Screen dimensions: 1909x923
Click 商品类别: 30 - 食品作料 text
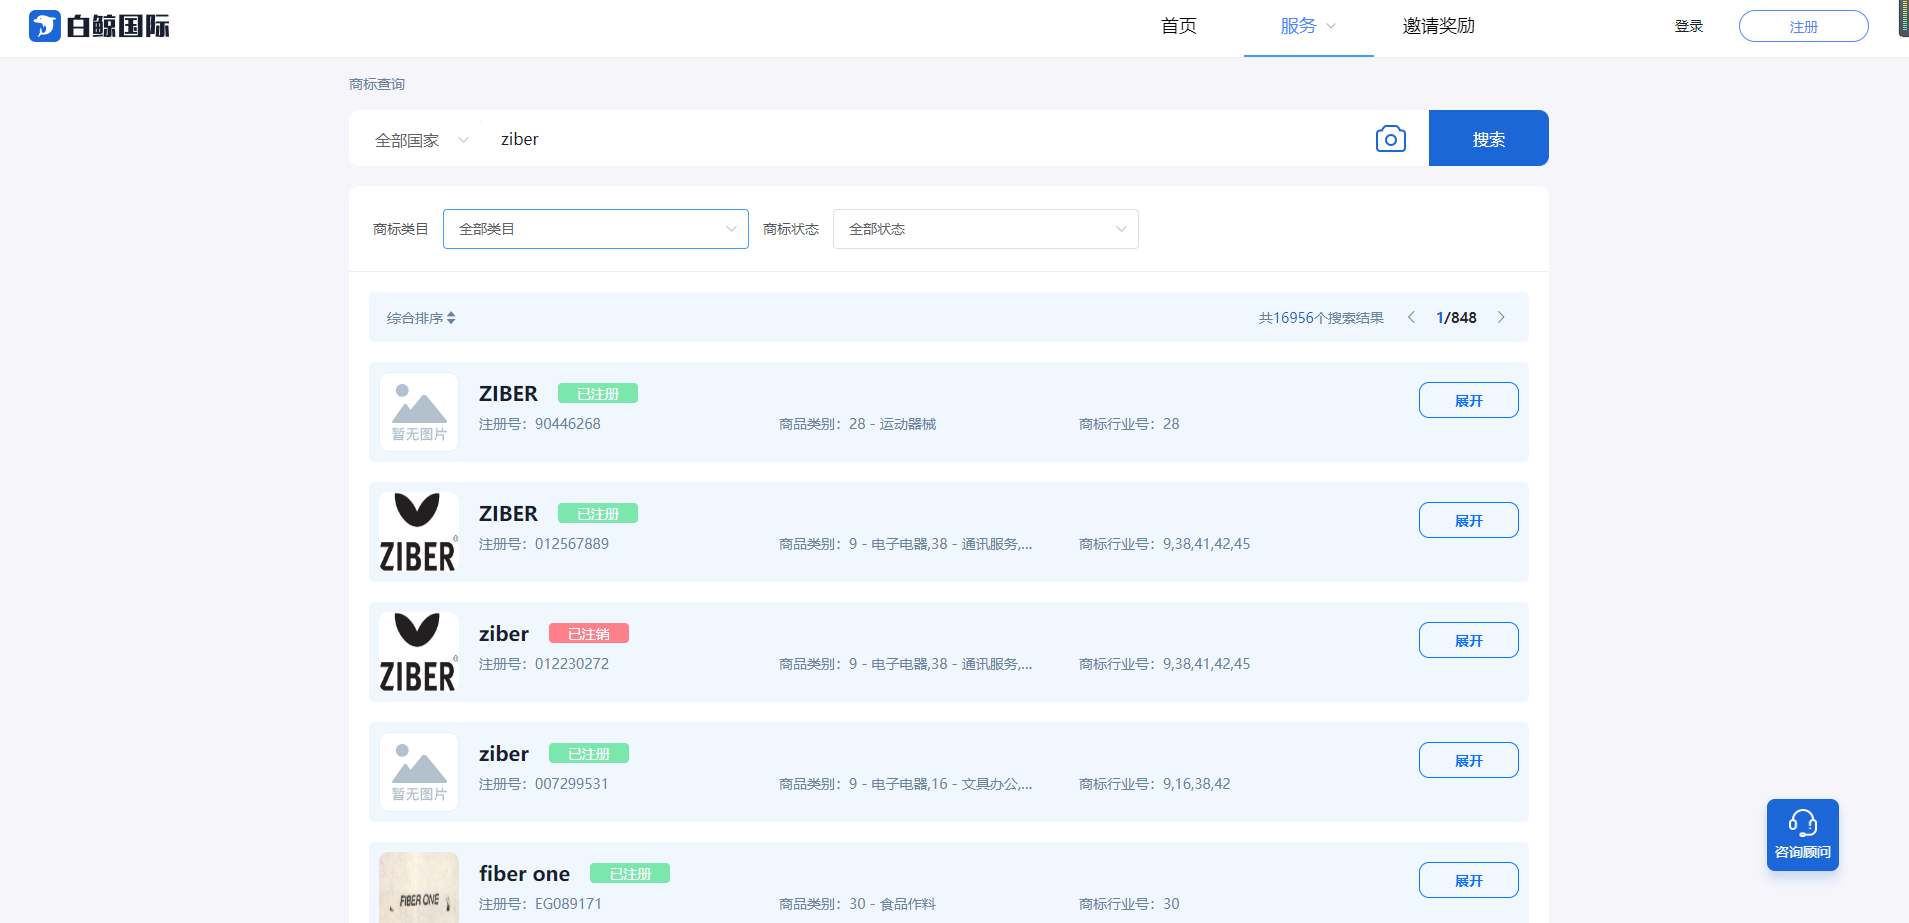point(858,904)
